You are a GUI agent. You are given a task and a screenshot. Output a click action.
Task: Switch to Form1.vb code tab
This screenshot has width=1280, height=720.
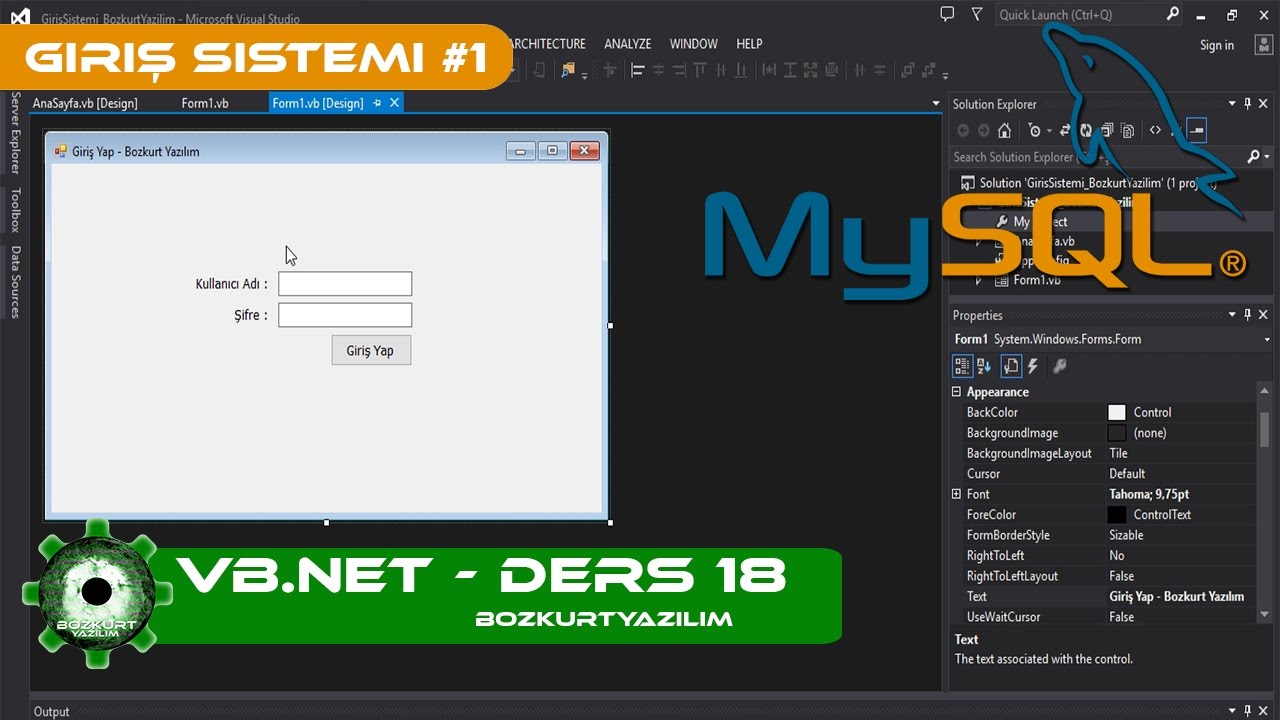pyautogui.click(x=205, y=103)
